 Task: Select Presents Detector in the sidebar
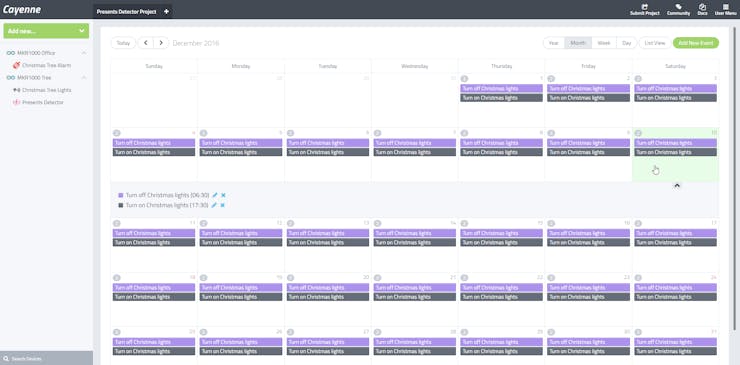click(x=43, y=102)
